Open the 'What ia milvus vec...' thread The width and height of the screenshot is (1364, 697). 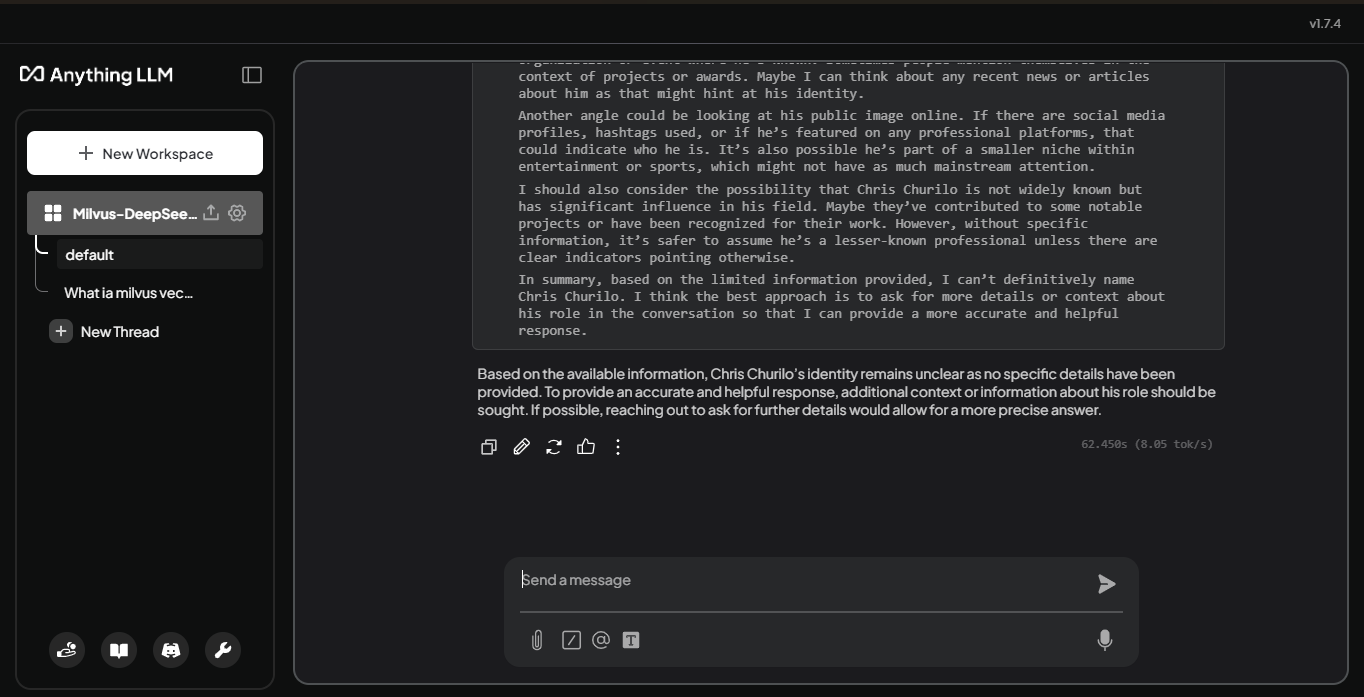point(129,293)
